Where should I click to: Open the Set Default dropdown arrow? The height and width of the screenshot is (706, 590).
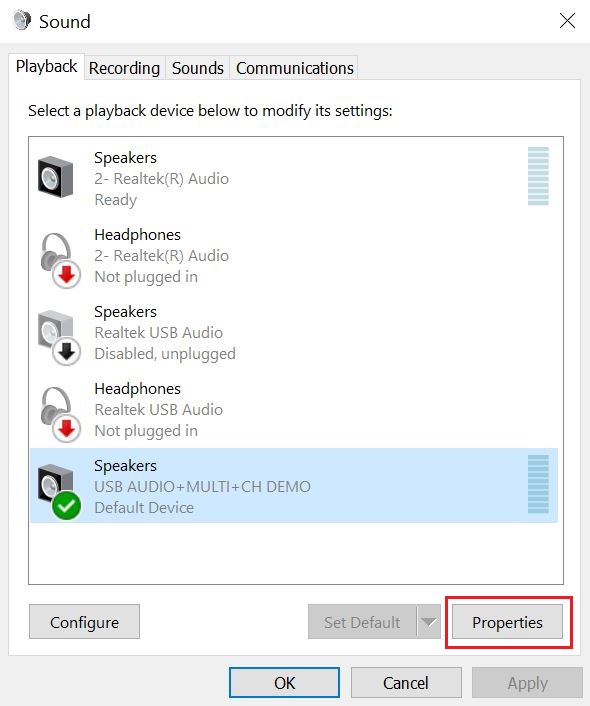[429, 622]
